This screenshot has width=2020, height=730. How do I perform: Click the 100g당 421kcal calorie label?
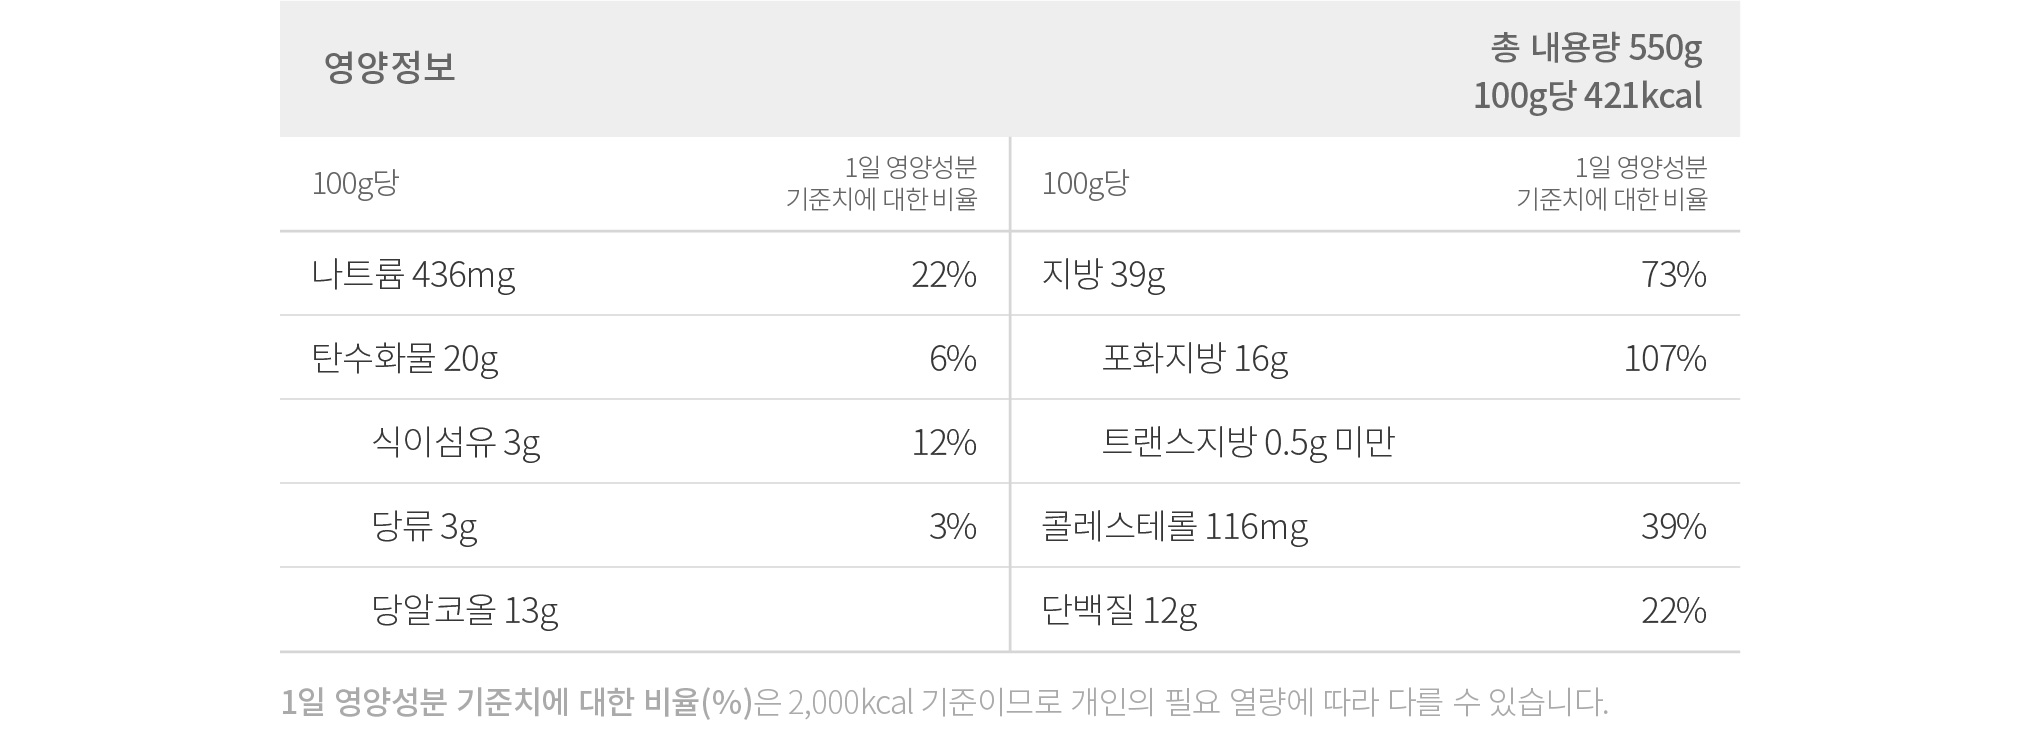click(1587, 96)
